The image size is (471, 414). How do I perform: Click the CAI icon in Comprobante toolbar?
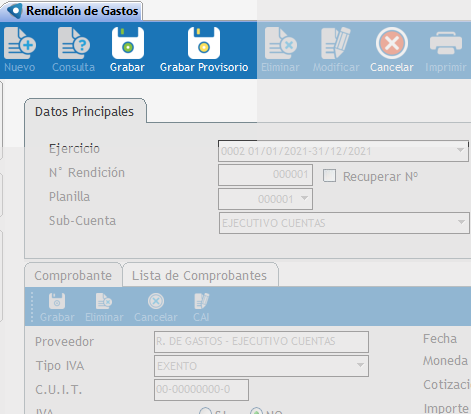click(201, 301)
